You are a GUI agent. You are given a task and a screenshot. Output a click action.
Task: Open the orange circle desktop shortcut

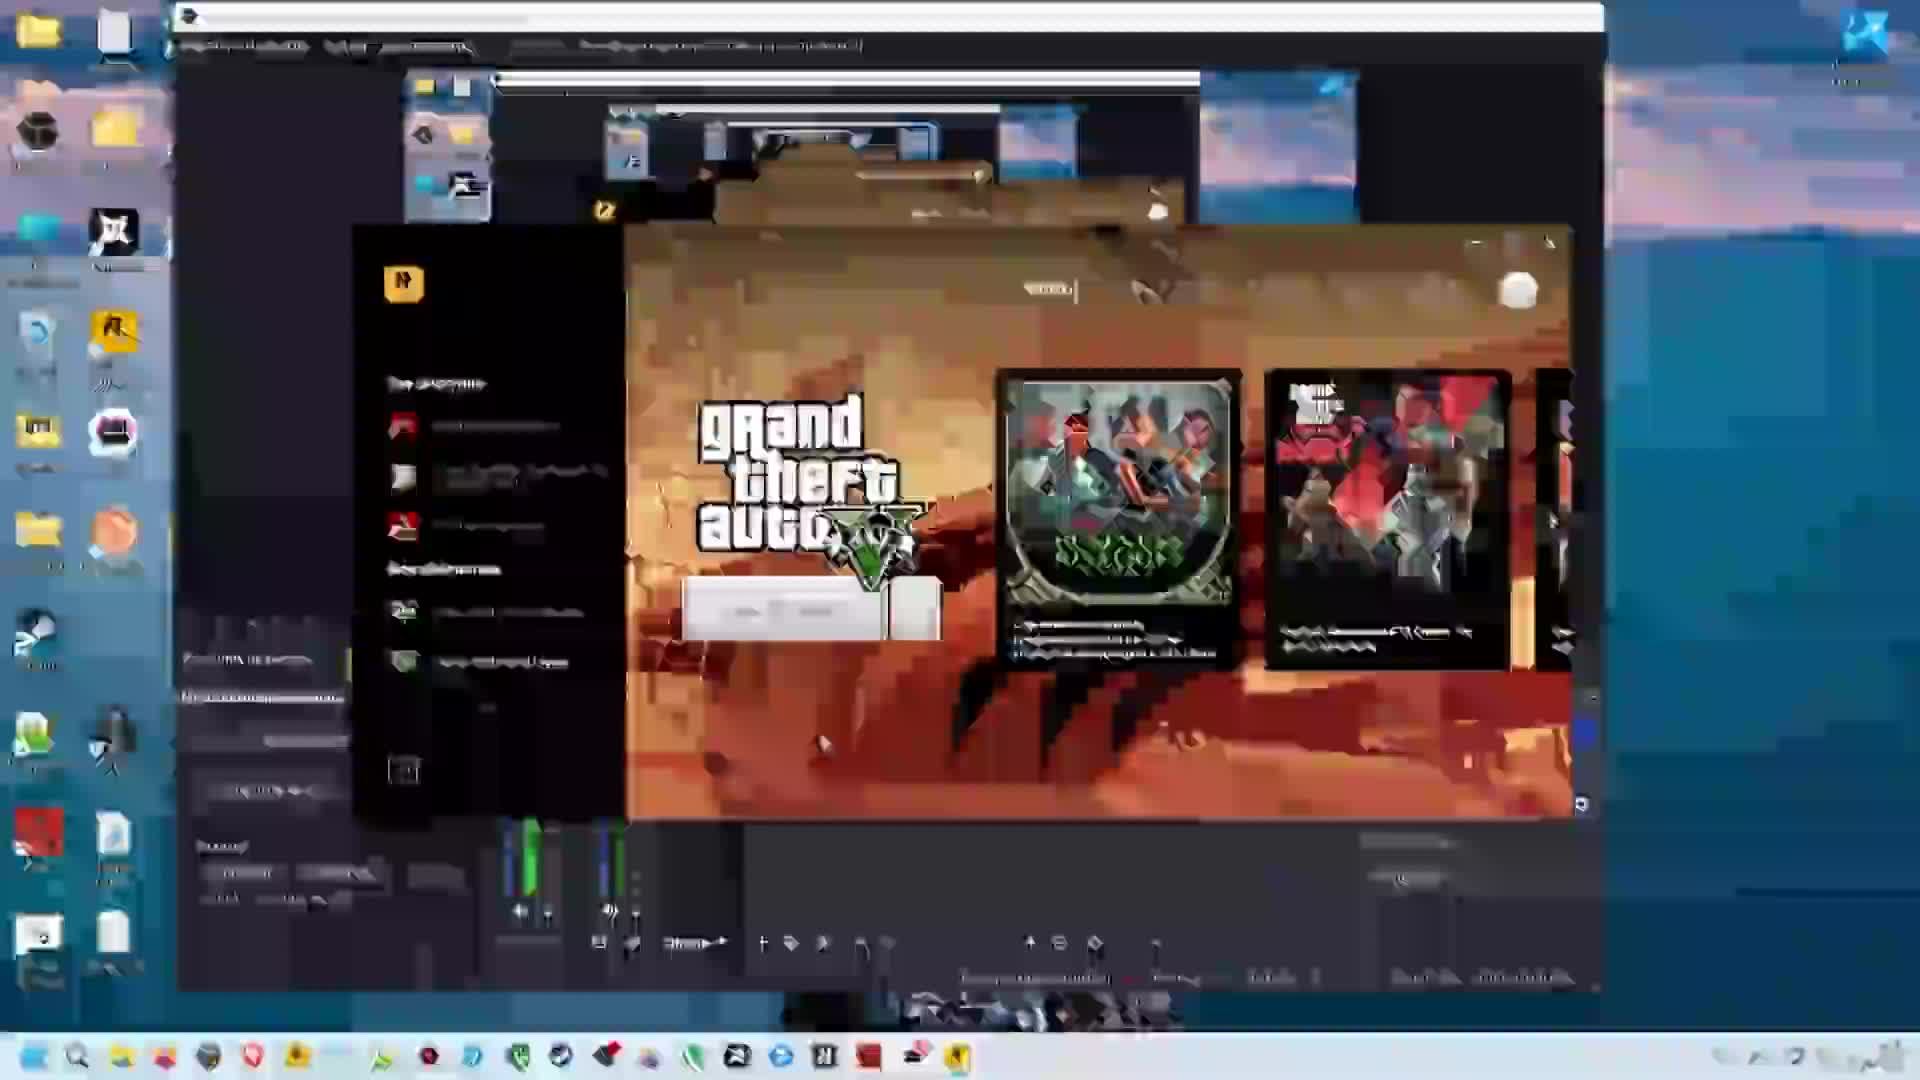[114, 531]
